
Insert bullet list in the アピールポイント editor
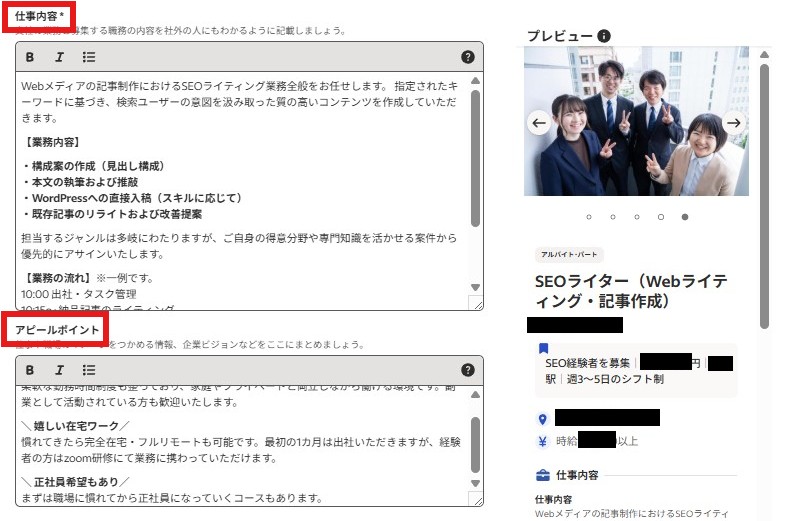[89, 369]
